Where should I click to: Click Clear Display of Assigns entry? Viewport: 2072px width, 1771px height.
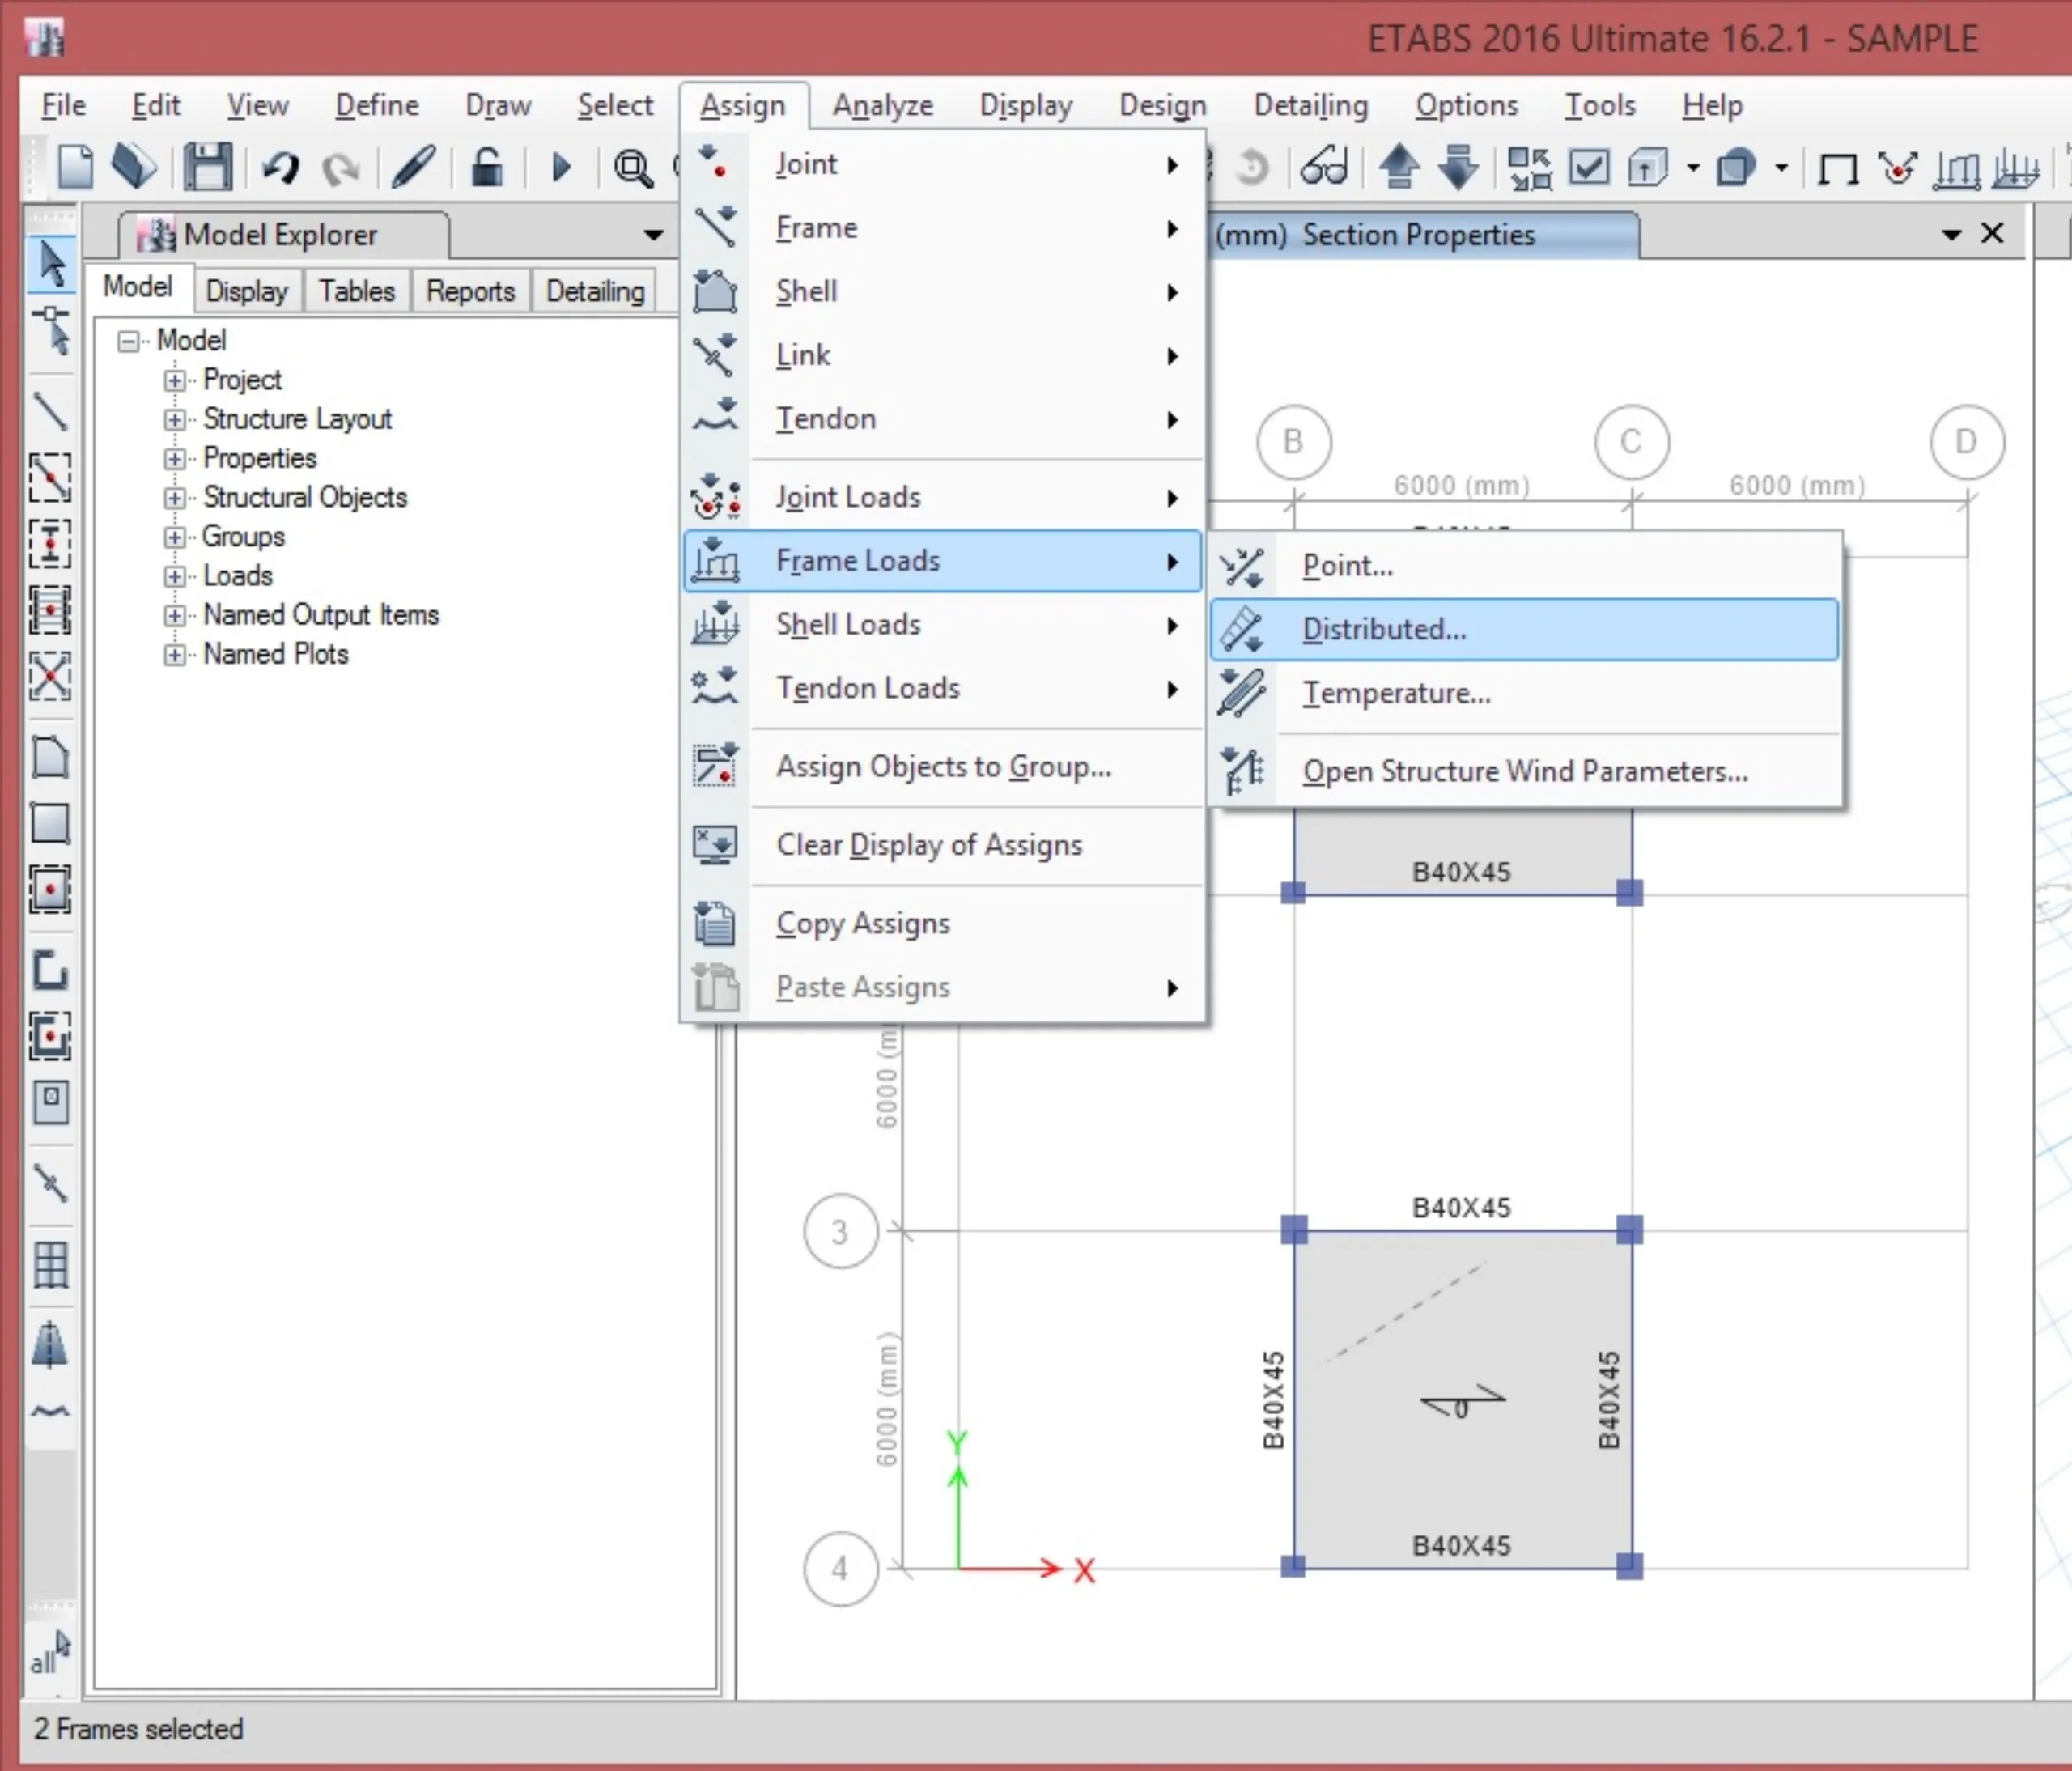point(928,845)
